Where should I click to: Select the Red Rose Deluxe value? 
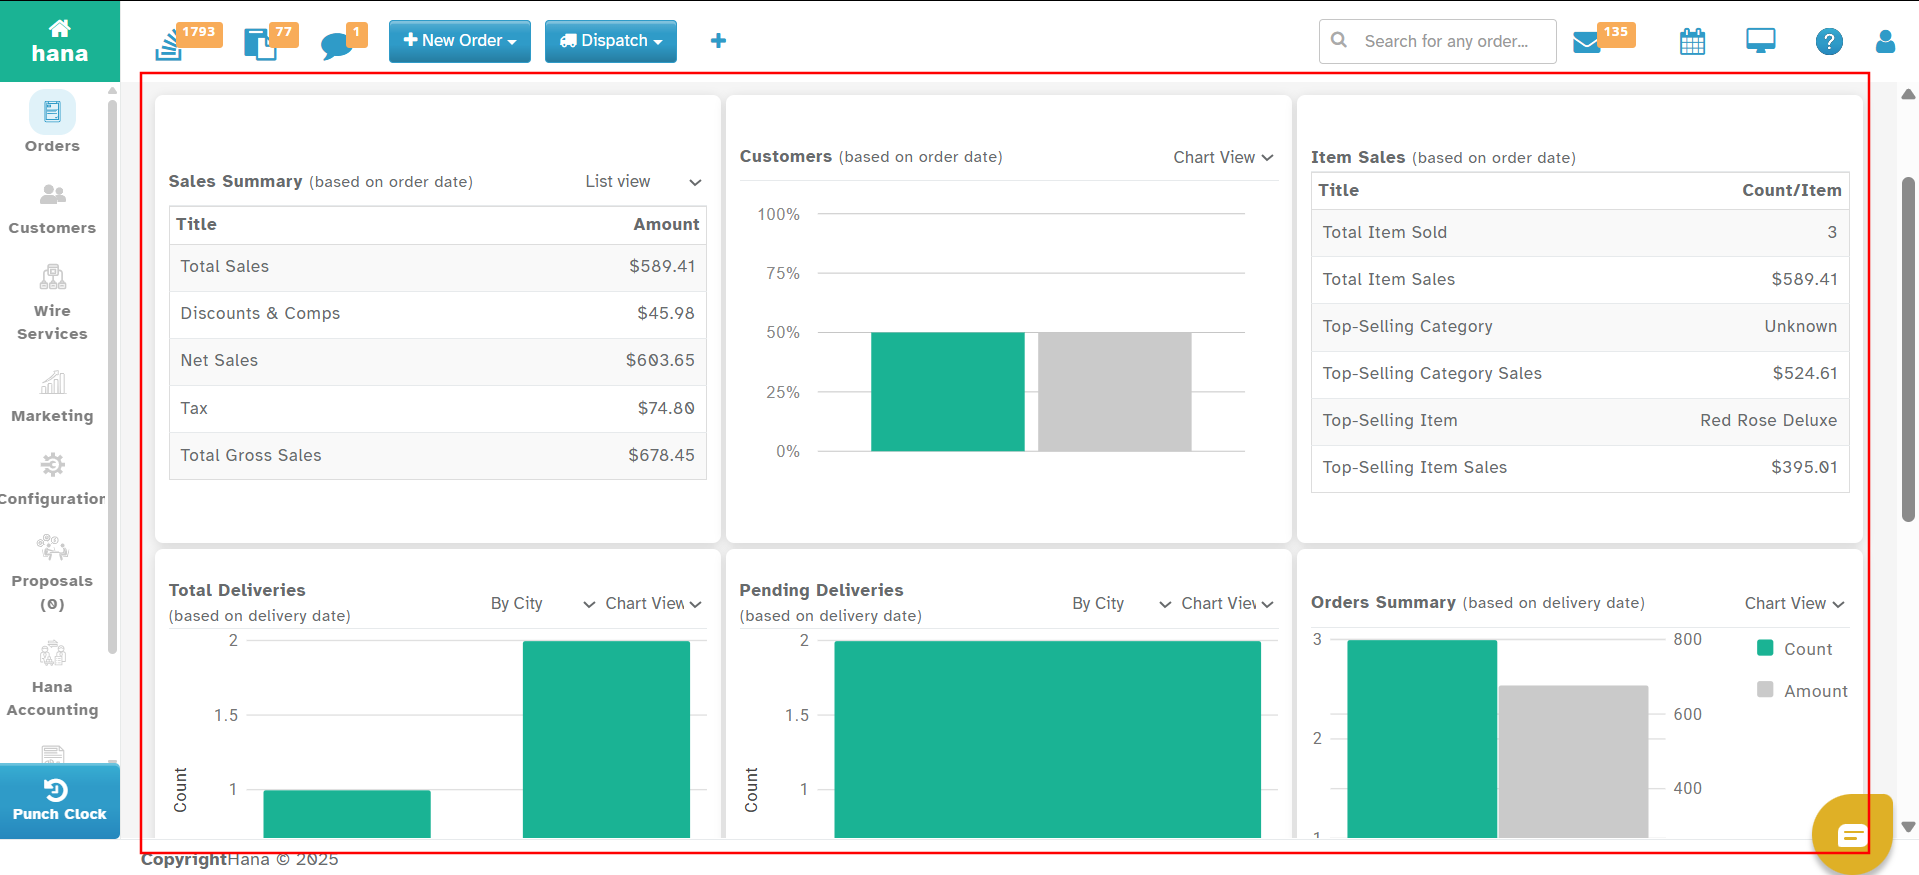click(x=1768, y=421)
